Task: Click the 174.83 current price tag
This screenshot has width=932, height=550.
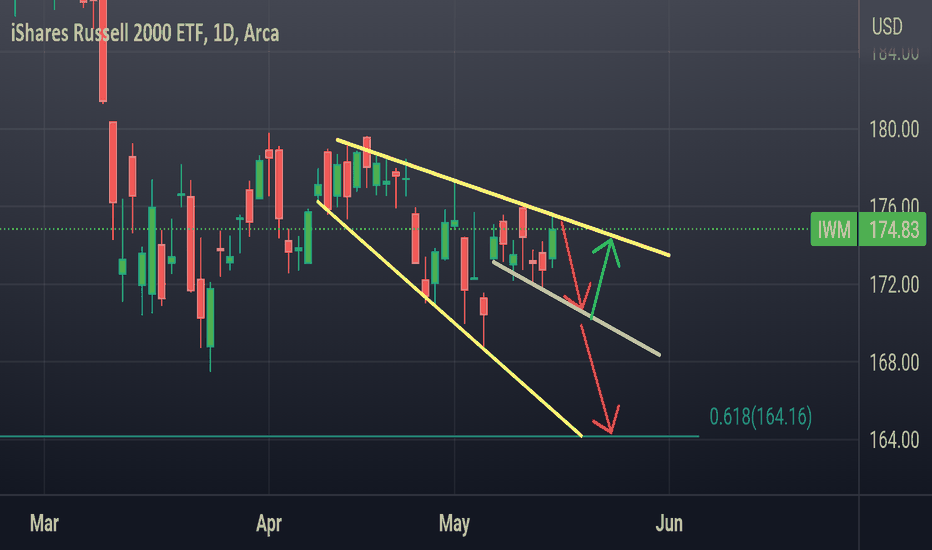Action: 893,230
